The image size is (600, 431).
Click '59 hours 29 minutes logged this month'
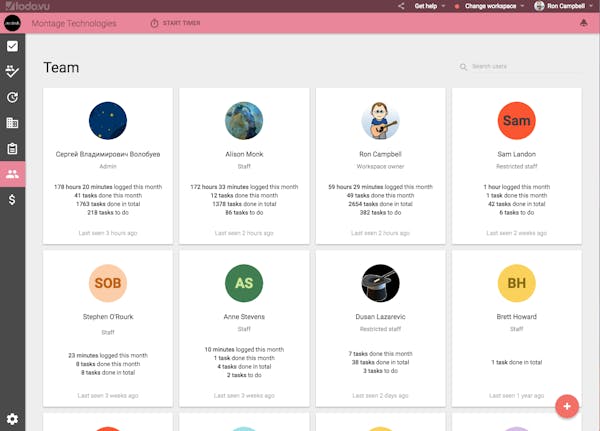tap(380, 187)
